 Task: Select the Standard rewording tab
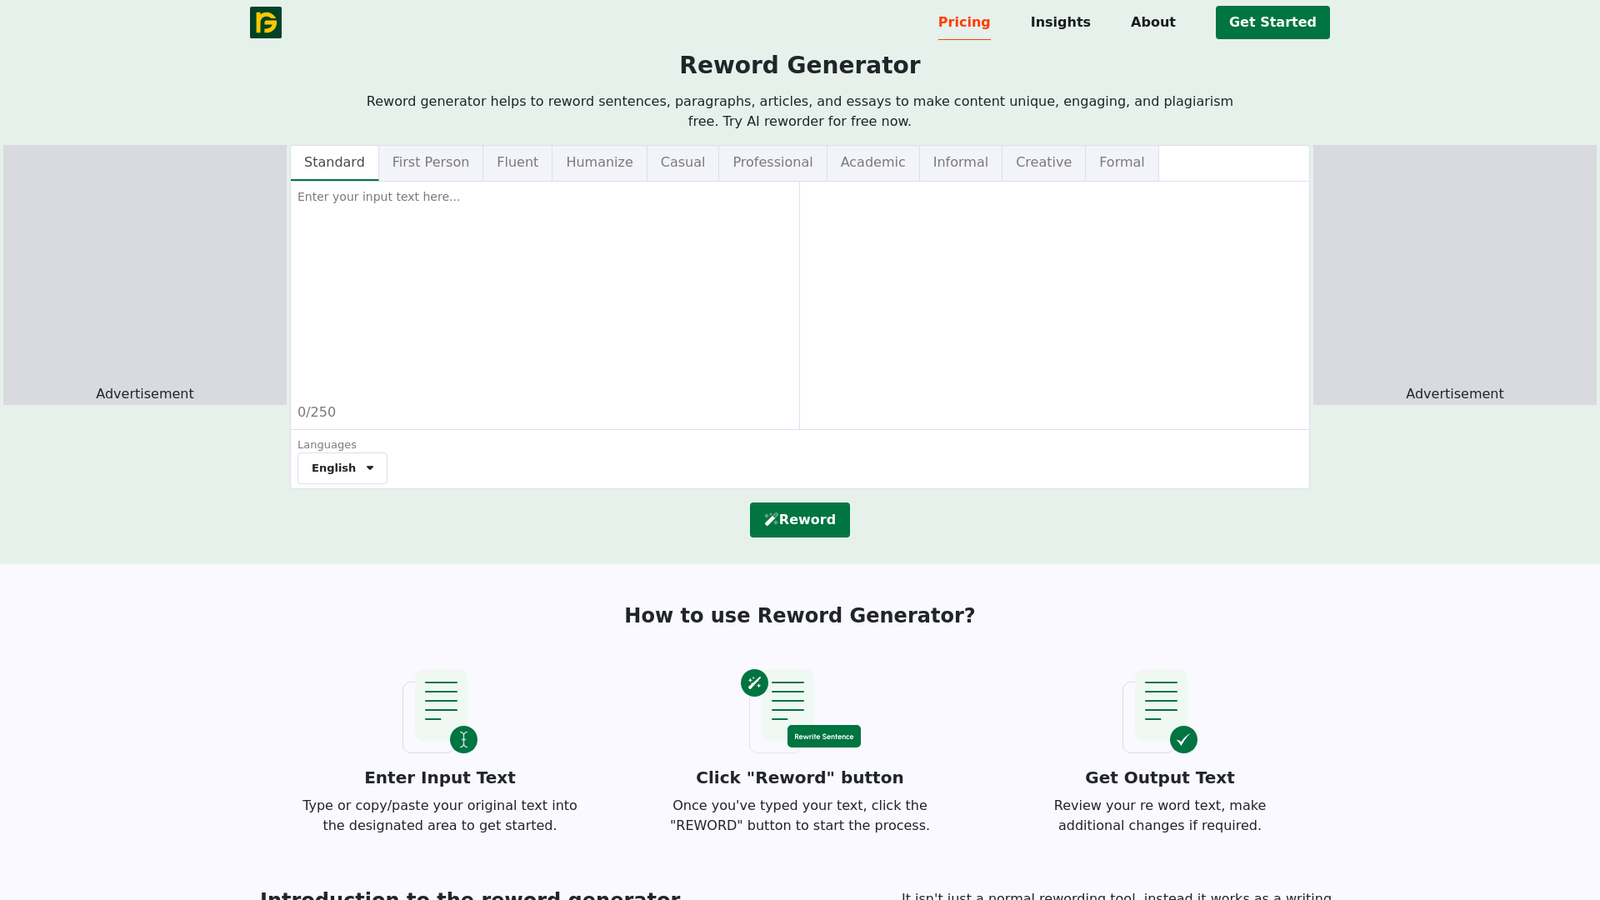coord(334,163)
